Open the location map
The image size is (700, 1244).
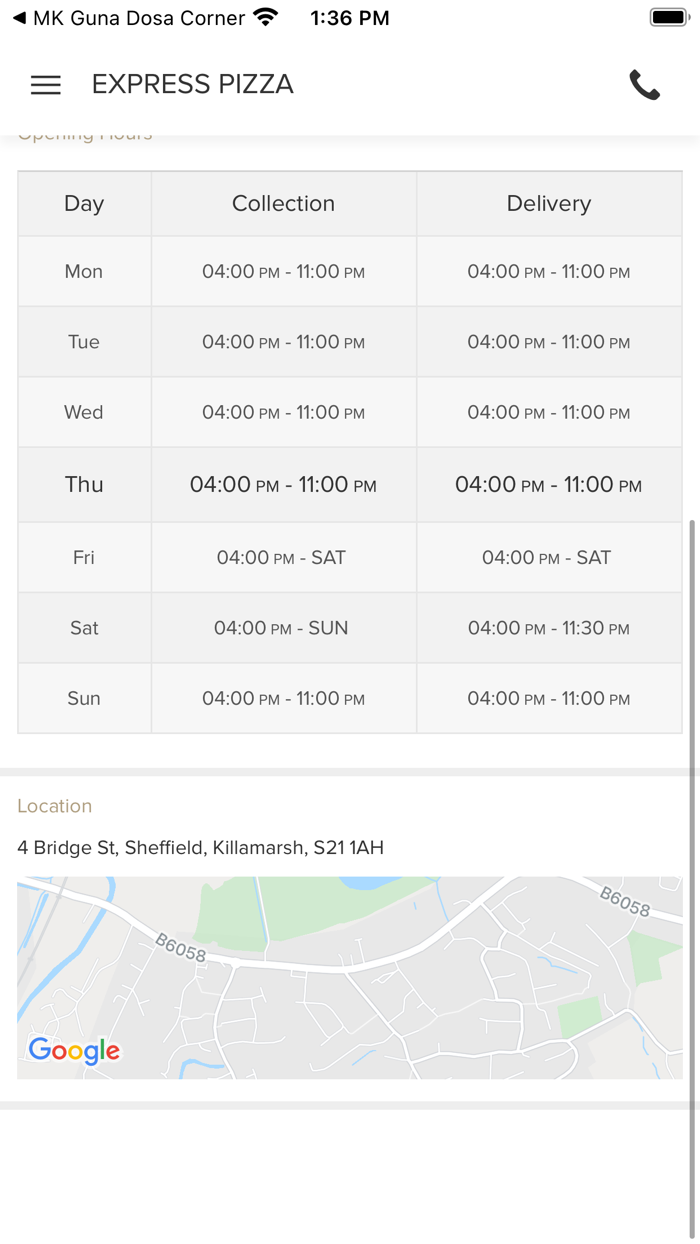click(x=350, y=977)
